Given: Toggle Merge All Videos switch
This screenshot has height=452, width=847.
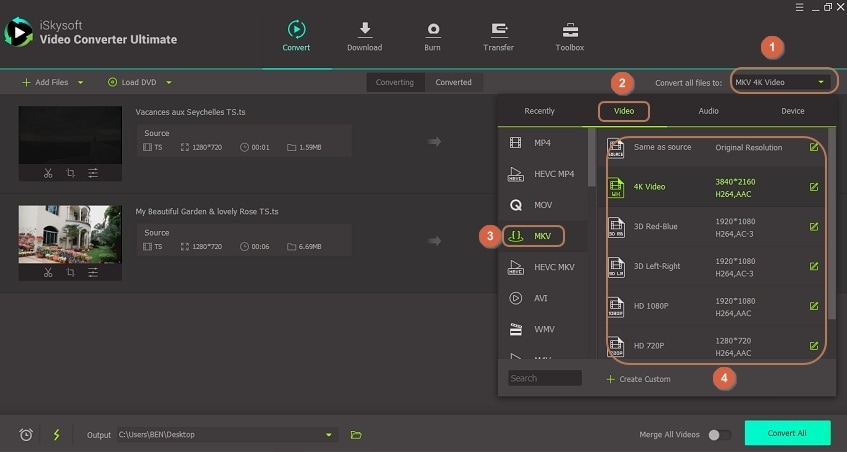Looking at the screenshot, I should click(x=720, y=435).
